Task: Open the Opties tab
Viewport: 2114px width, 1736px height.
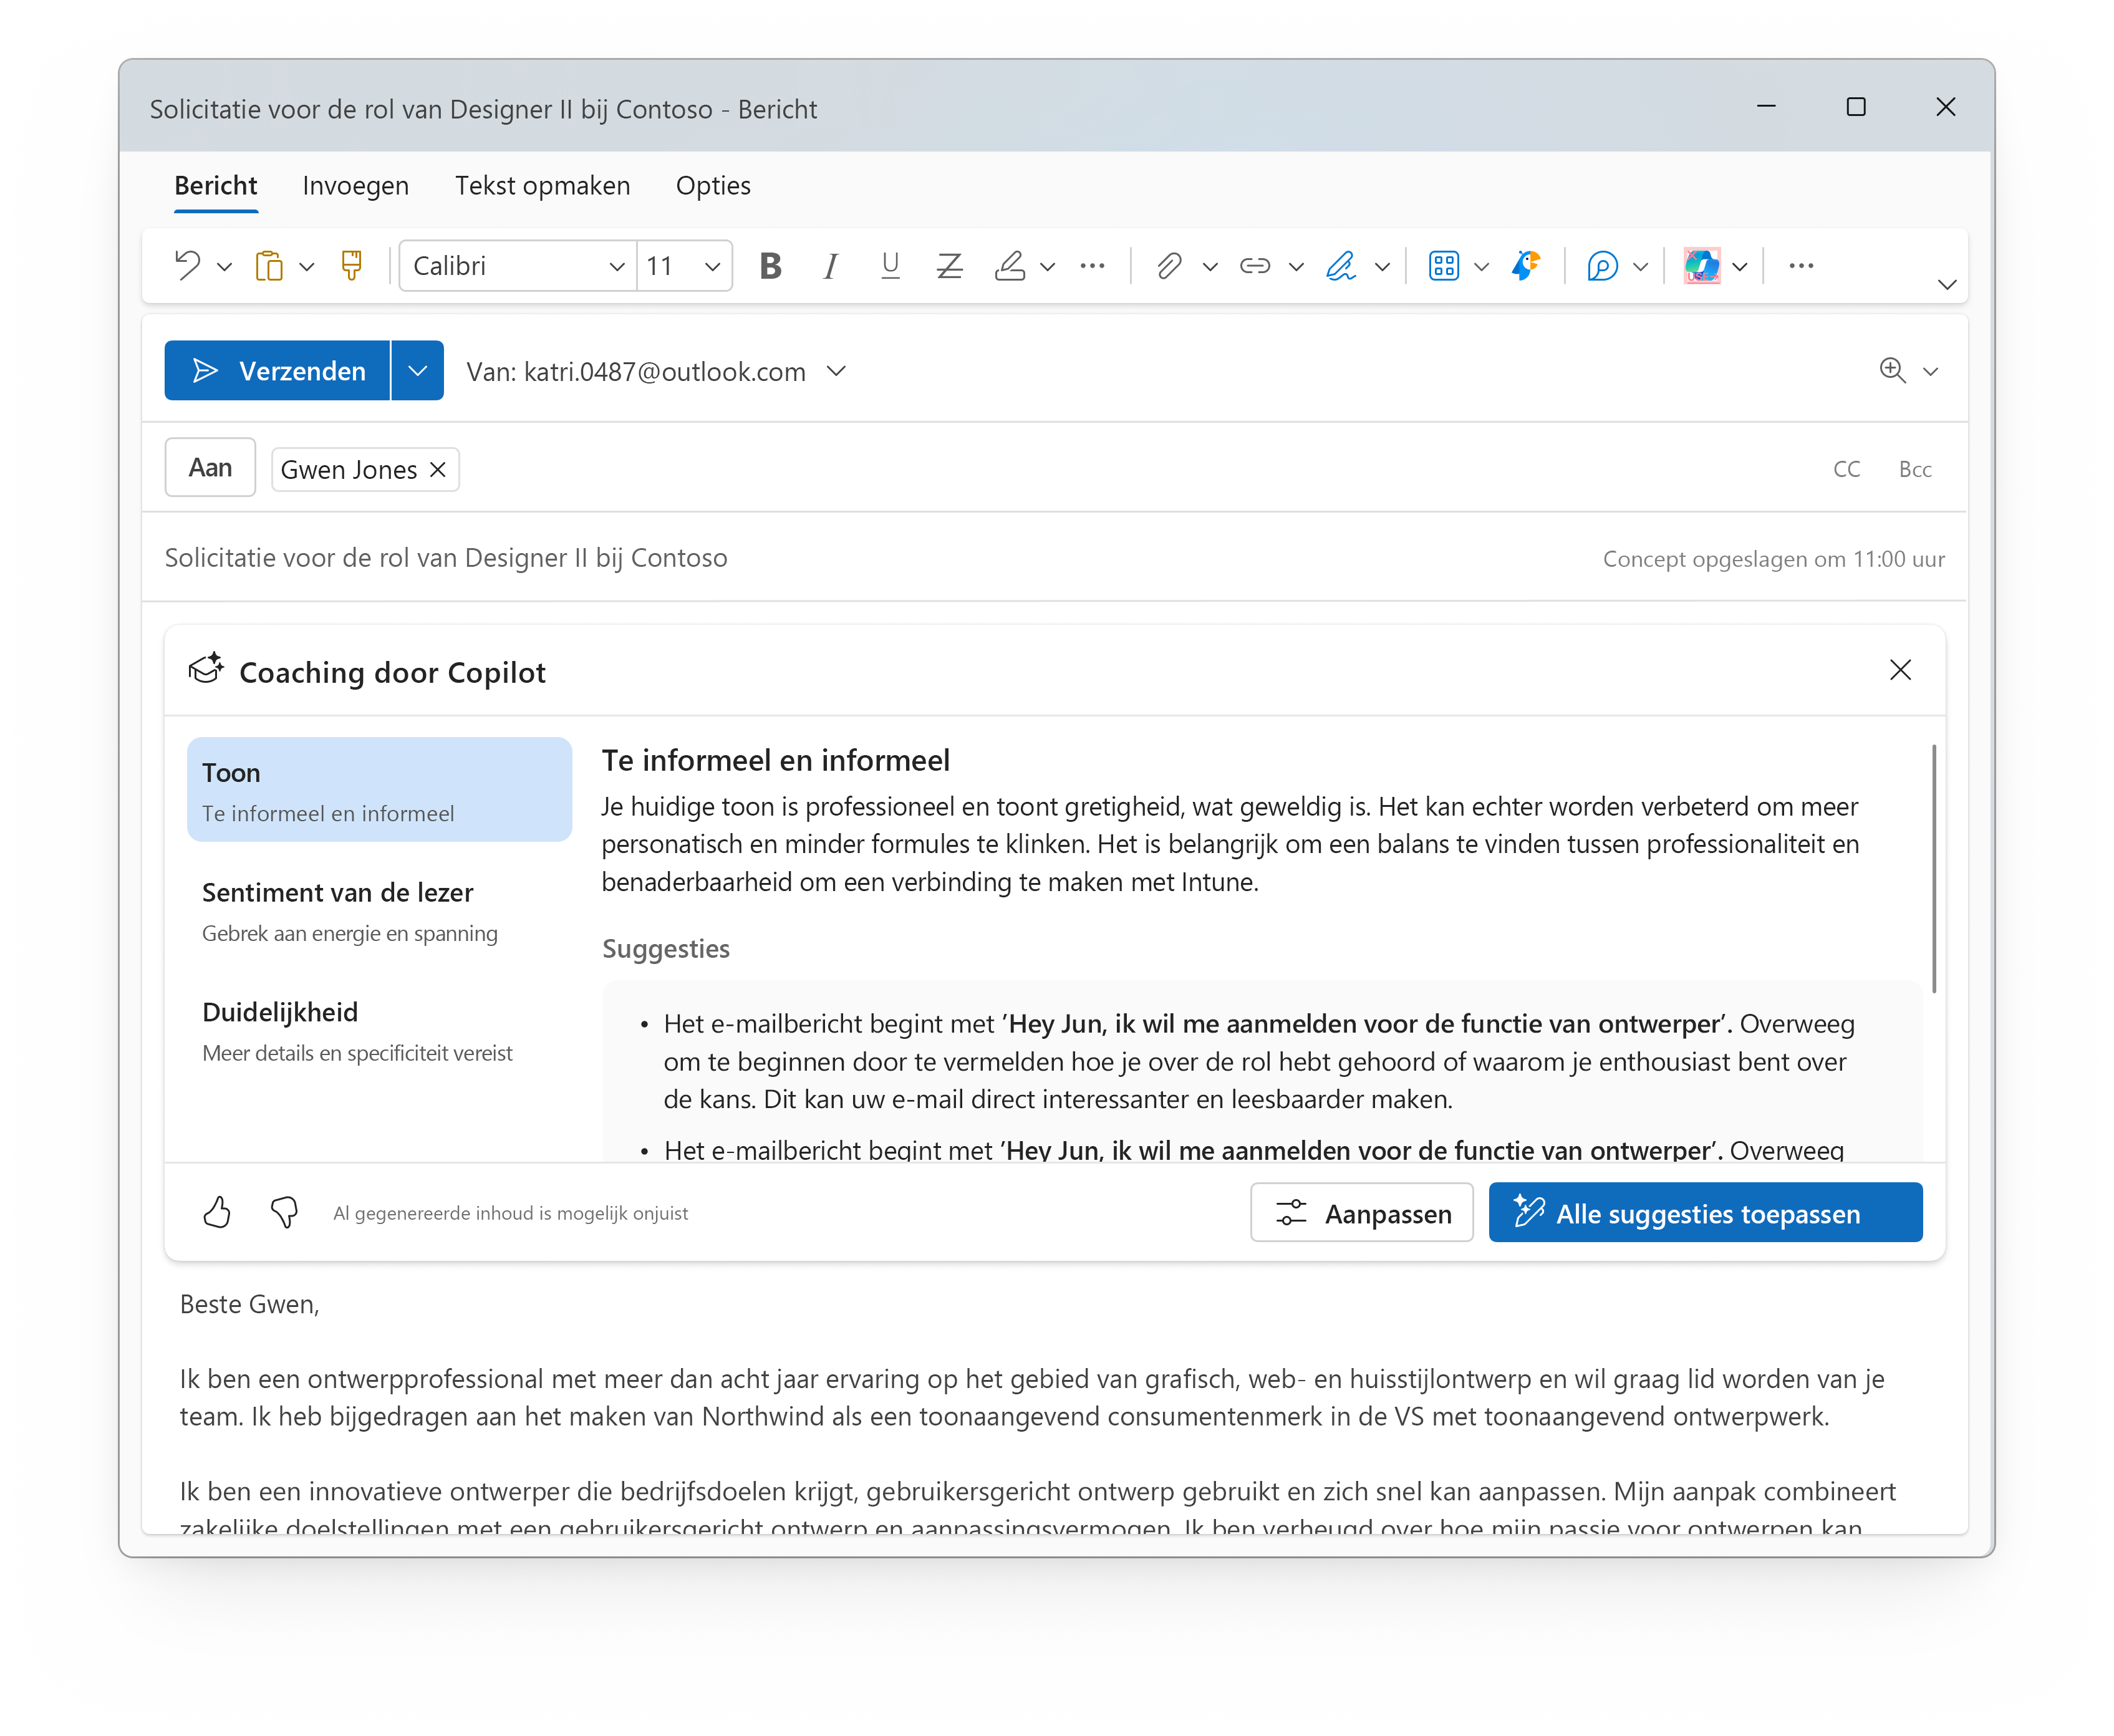Action: [x=713, y=186]
